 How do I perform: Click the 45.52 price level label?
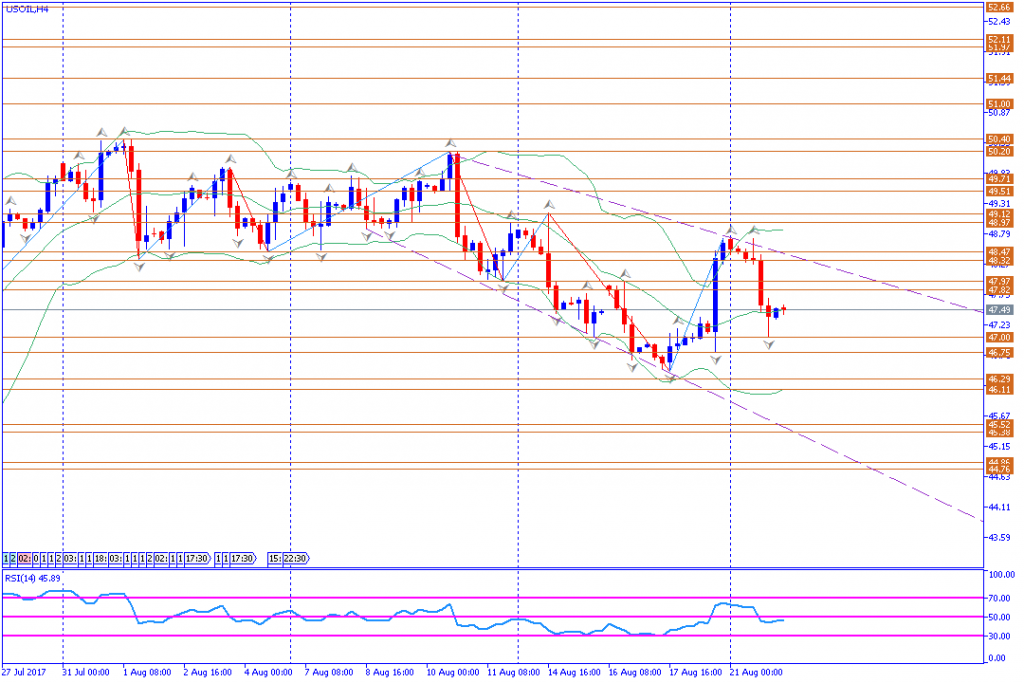click(x=999, y=424)
